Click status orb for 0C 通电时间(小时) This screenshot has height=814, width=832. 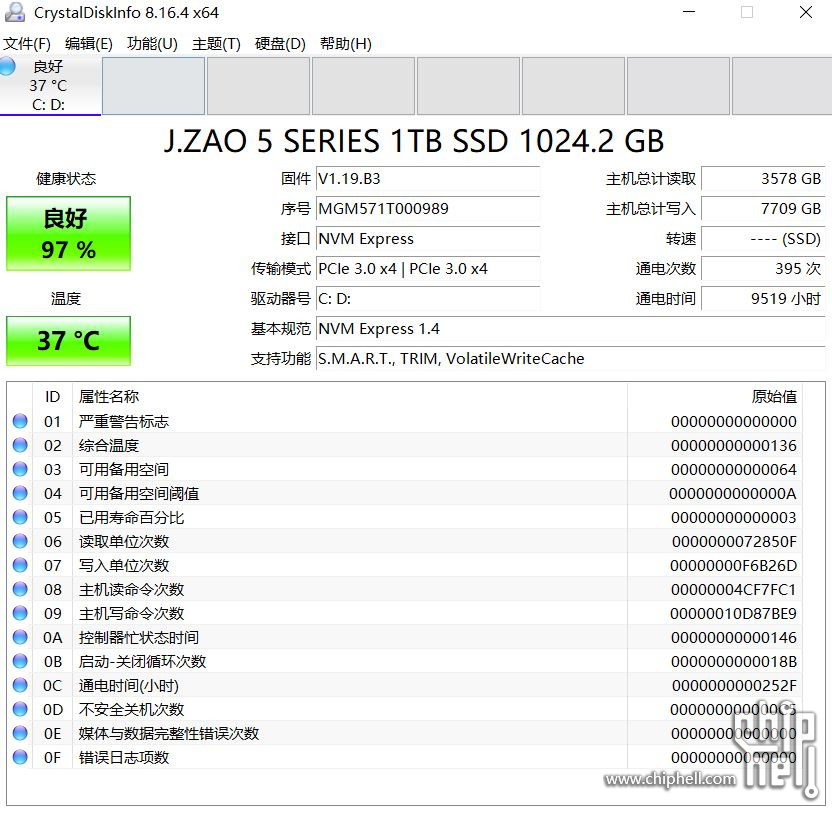point(20,686)
